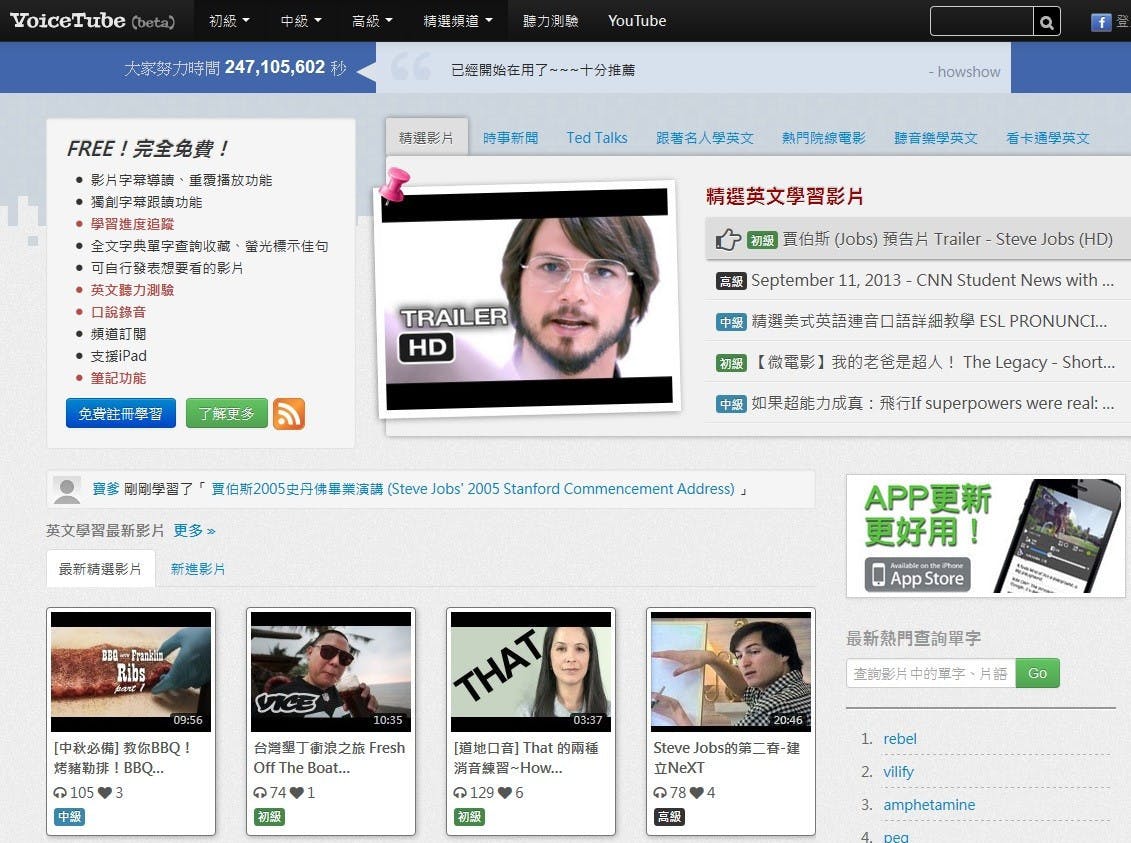
Task: Open the YouTube menu item
Action: pyautogui.click(x=637, y=21)
